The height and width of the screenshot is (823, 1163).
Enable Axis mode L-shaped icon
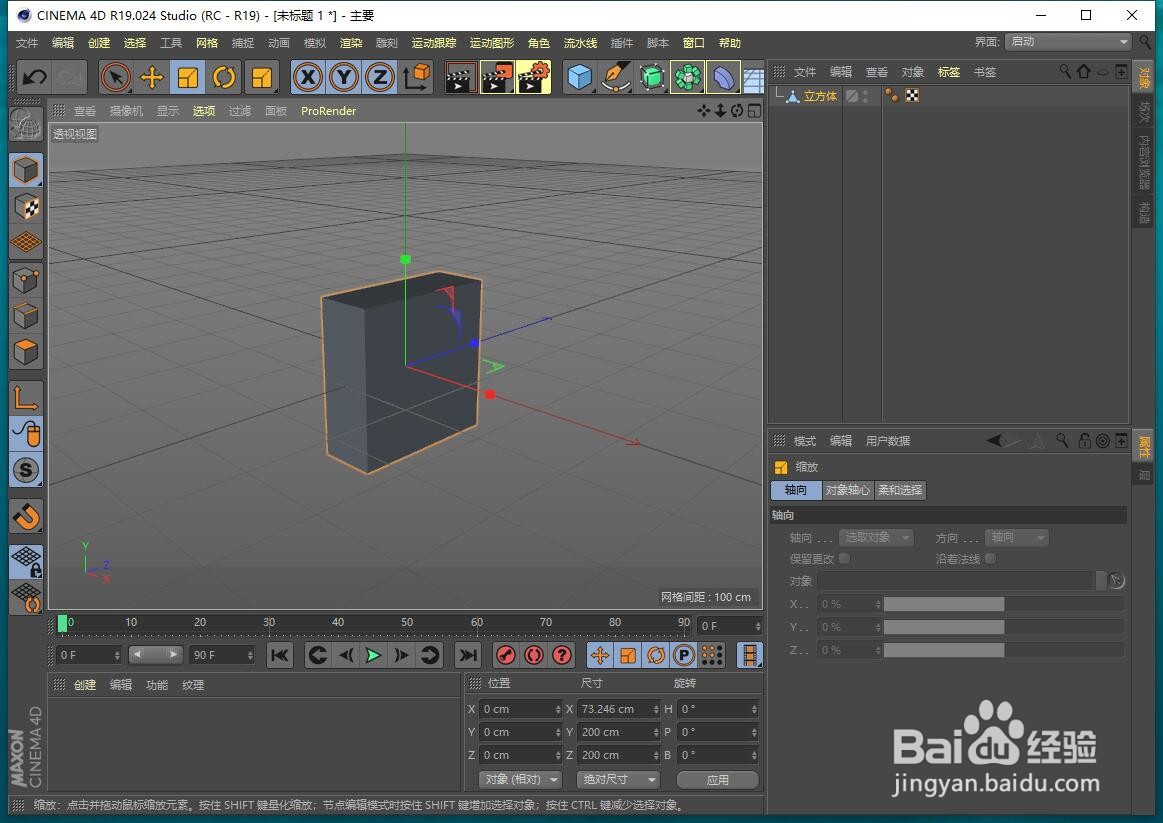coord(26,398)
